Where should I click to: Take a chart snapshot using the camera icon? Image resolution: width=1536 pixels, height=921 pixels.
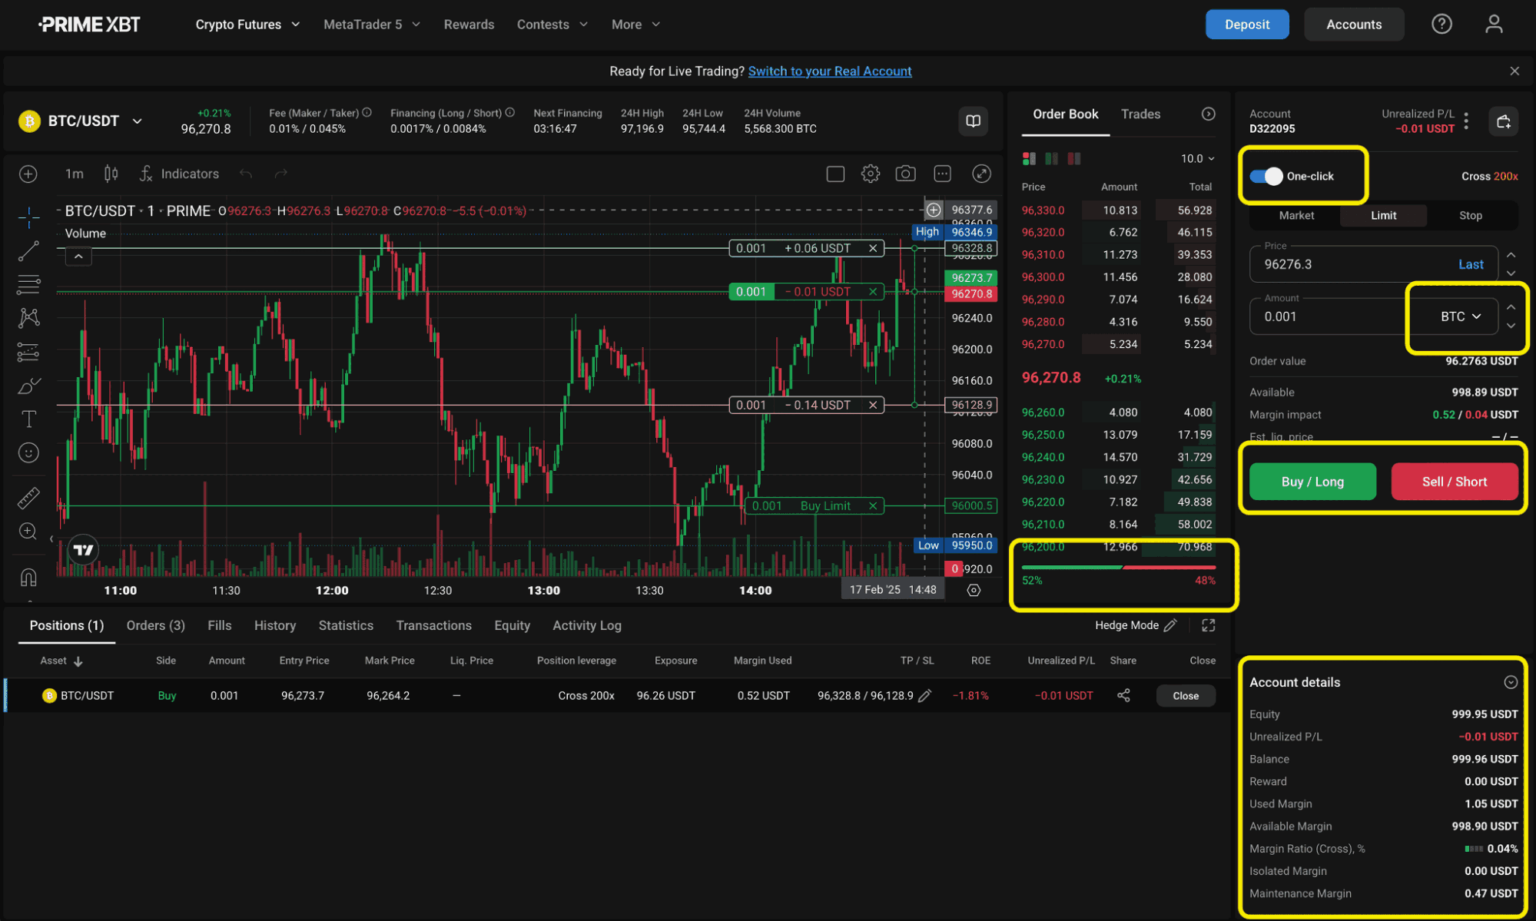(x=905, y=173)
